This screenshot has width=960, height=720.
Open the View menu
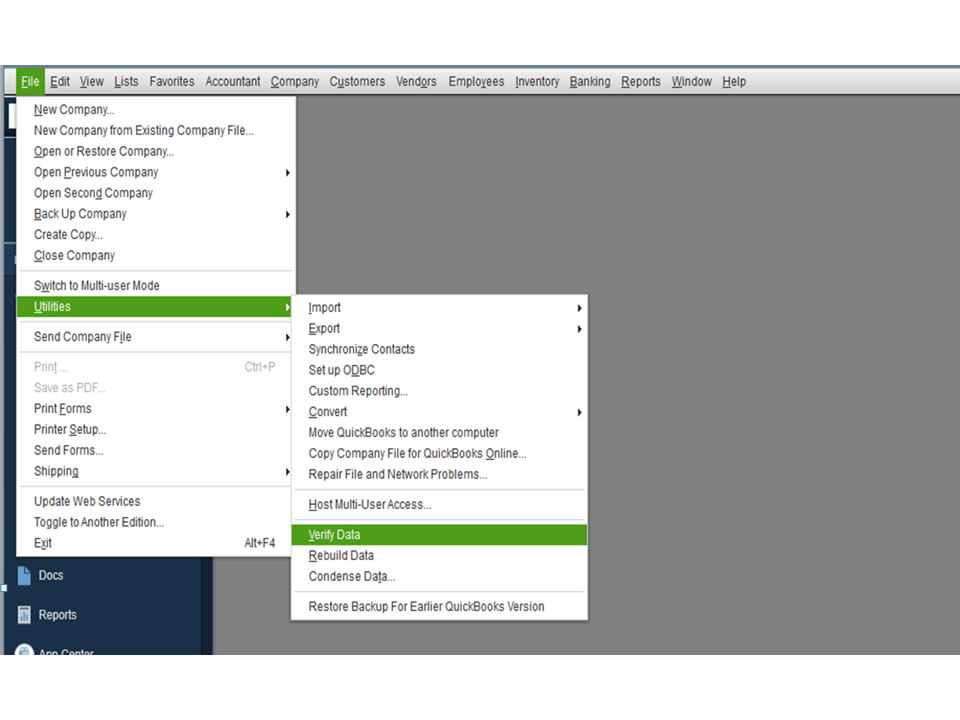click(92, 81)
